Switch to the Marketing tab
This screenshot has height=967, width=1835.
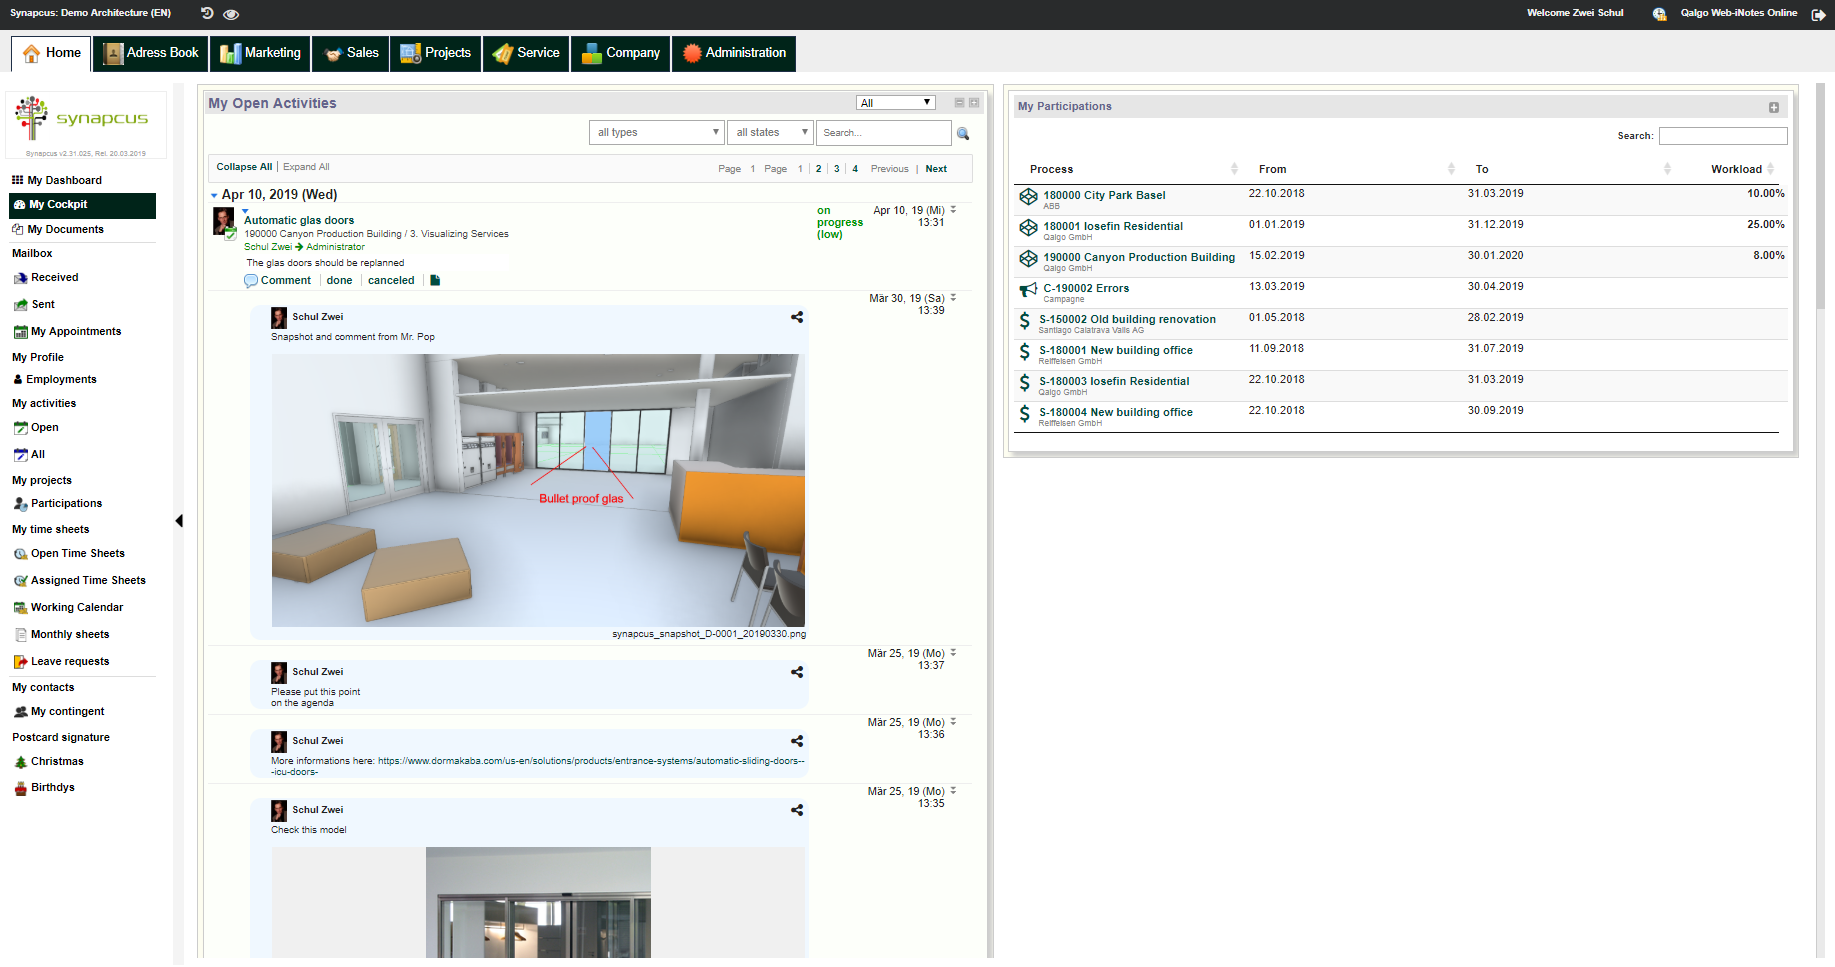(260, 53)
